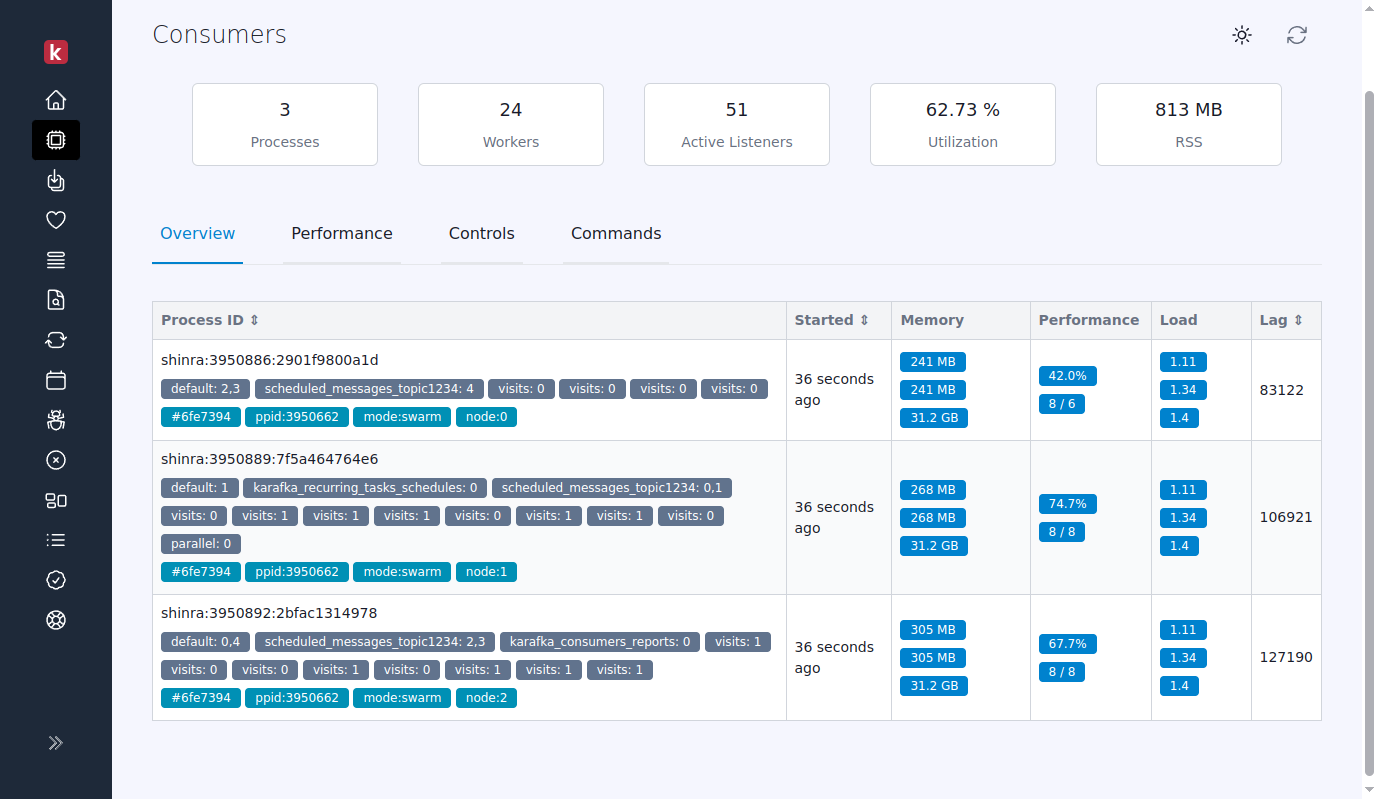Open Explorer using the document-magnifier icon

tap(56, 299)
